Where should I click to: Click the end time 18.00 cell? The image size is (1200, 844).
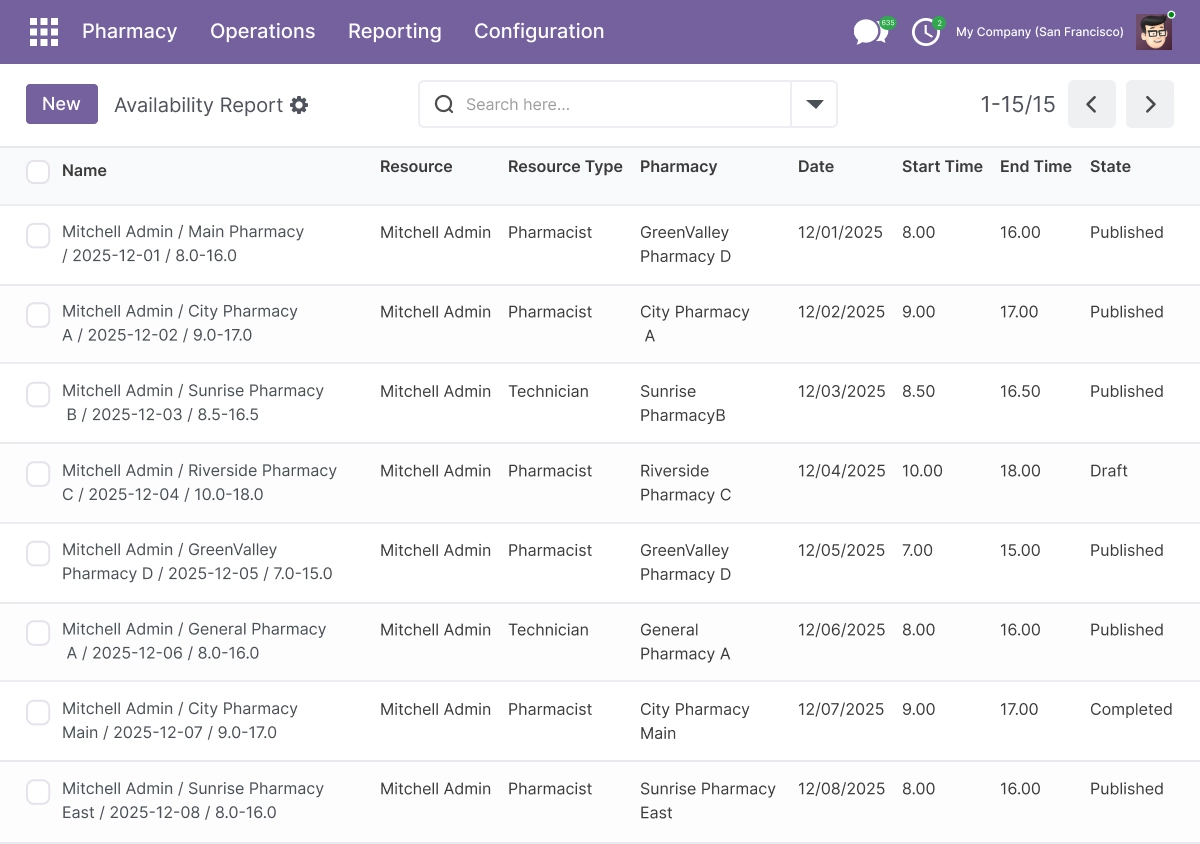coord(1020,471)
